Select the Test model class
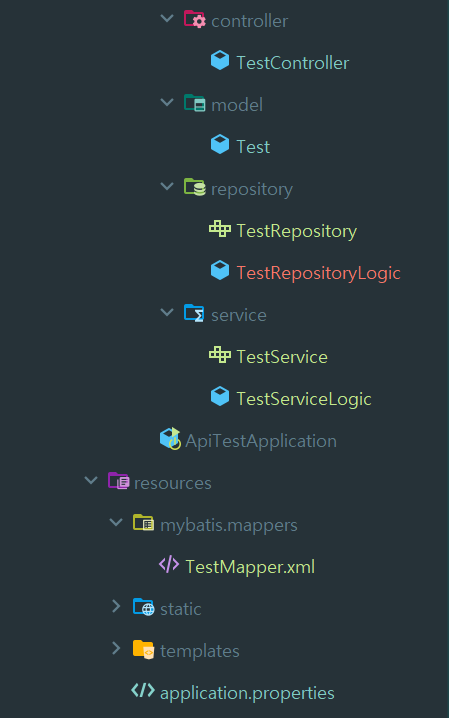 (x=253, y=147)
